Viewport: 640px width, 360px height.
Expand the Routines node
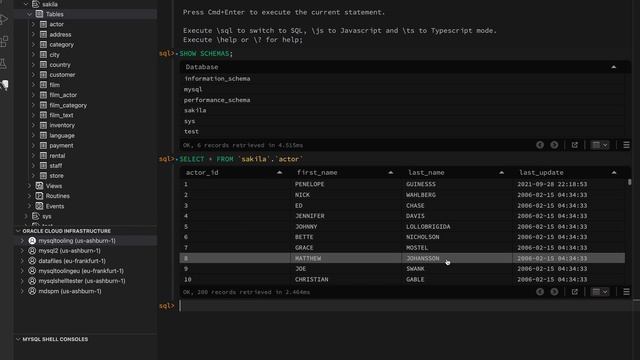(x=29, y=196)
